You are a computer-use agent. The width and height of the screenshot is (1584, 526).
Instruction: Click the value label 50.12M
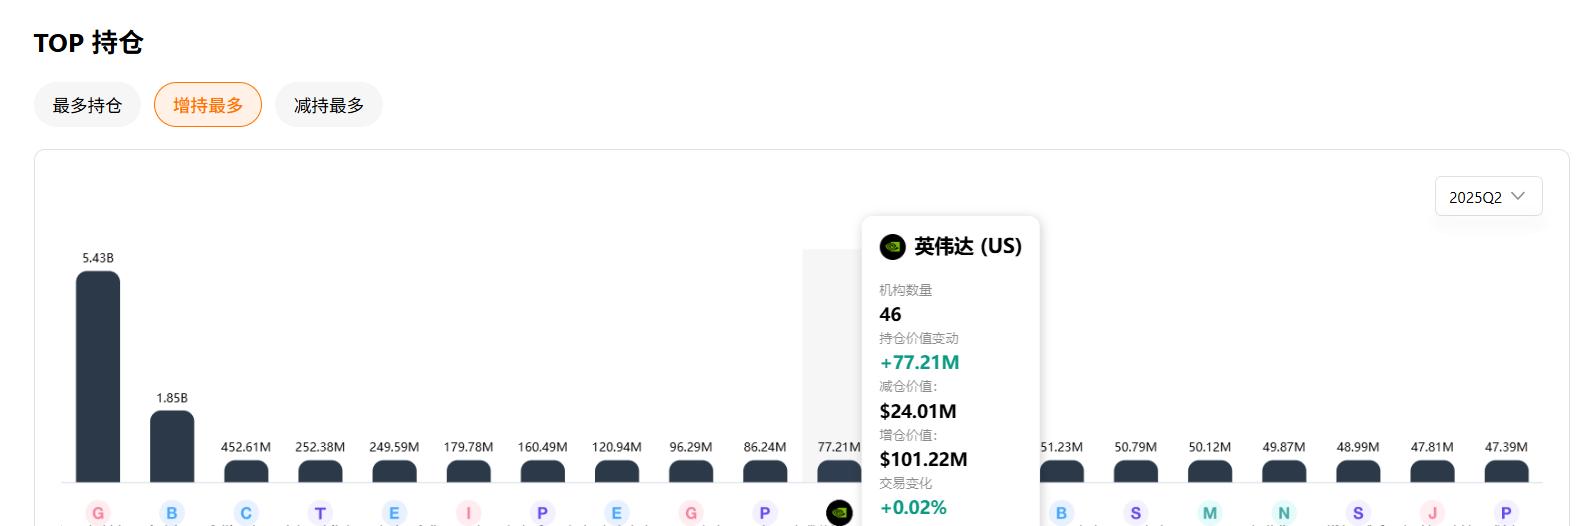[1210, 447]
